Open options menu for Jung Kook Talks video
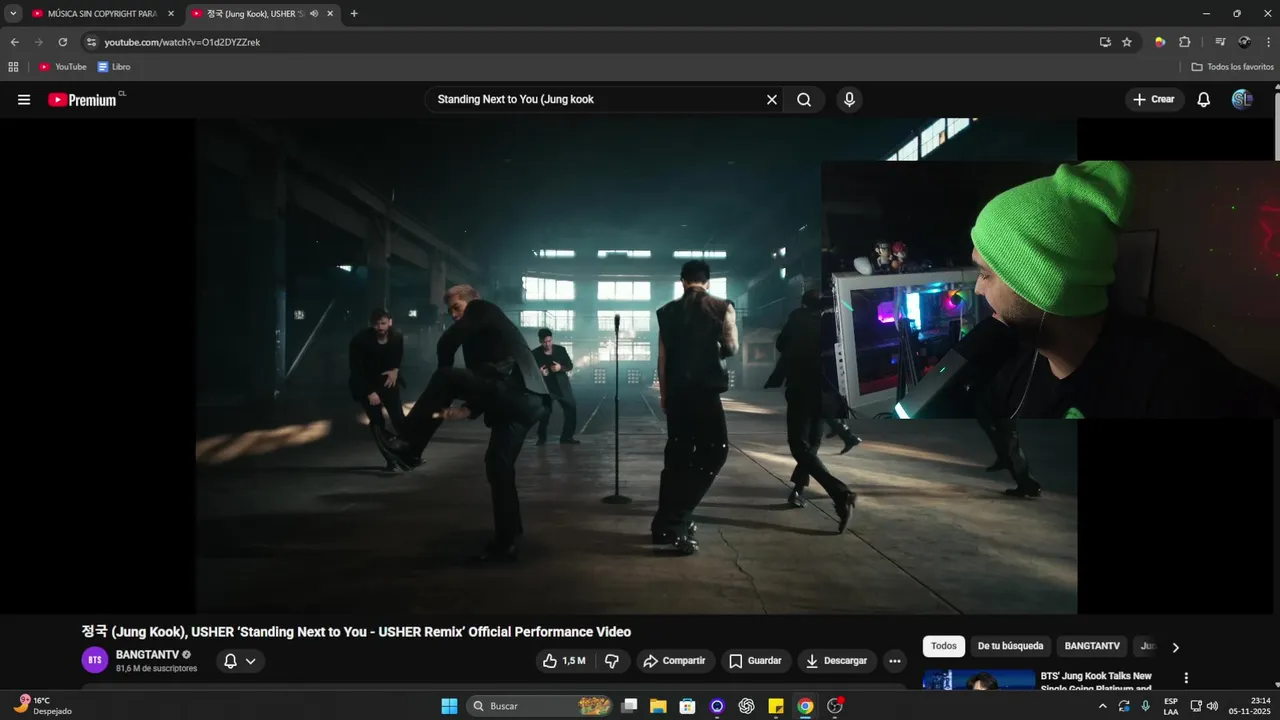1280x720 pixels. [1186, 678]
